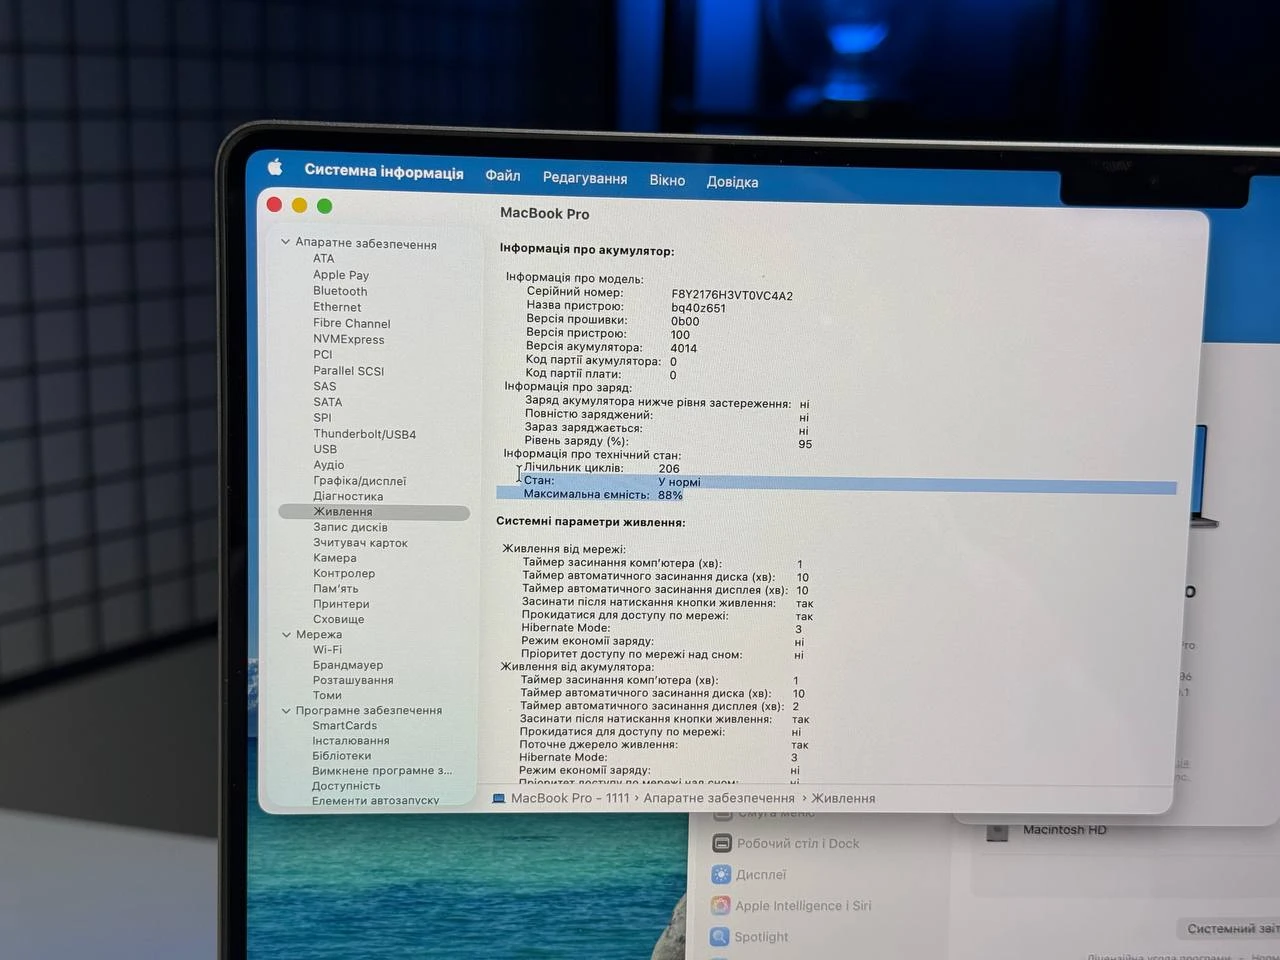Open Робочий стіл і Dock settings icon
The height and width of the screenshot is (960, 1280).
tap(720, 843)
